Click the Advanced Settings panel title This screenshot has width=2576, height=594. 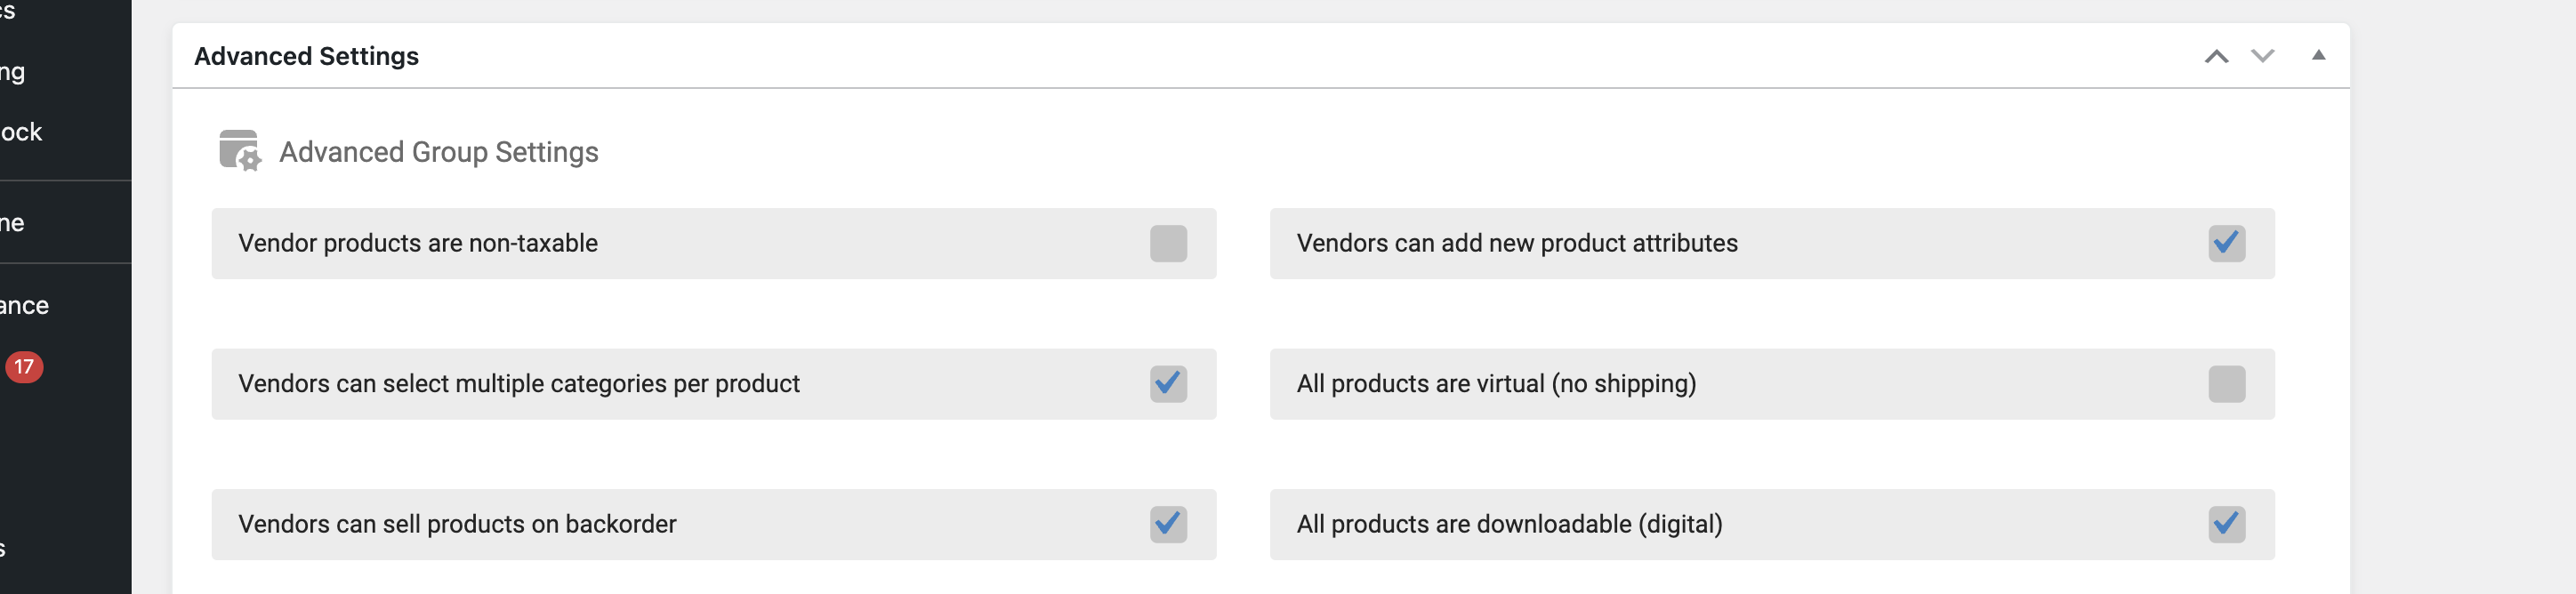click(x=306, y=56)
